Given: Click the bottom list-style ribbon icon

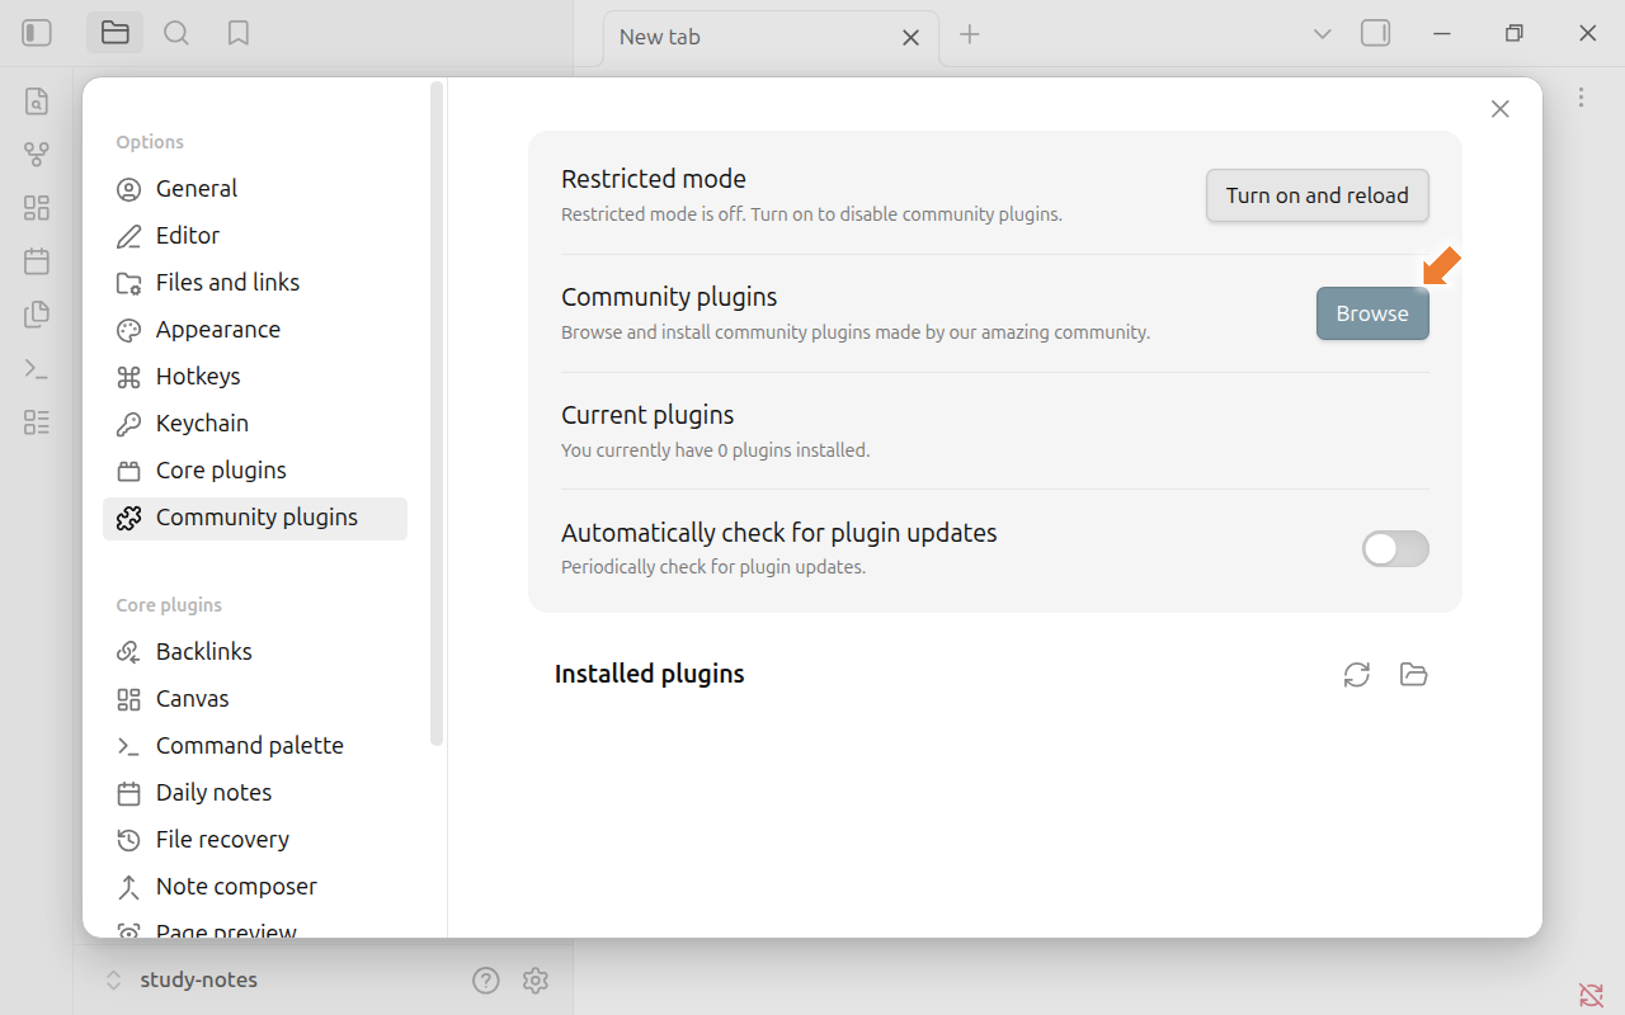Looking at the screenshot, I should (x=37, y=422).
